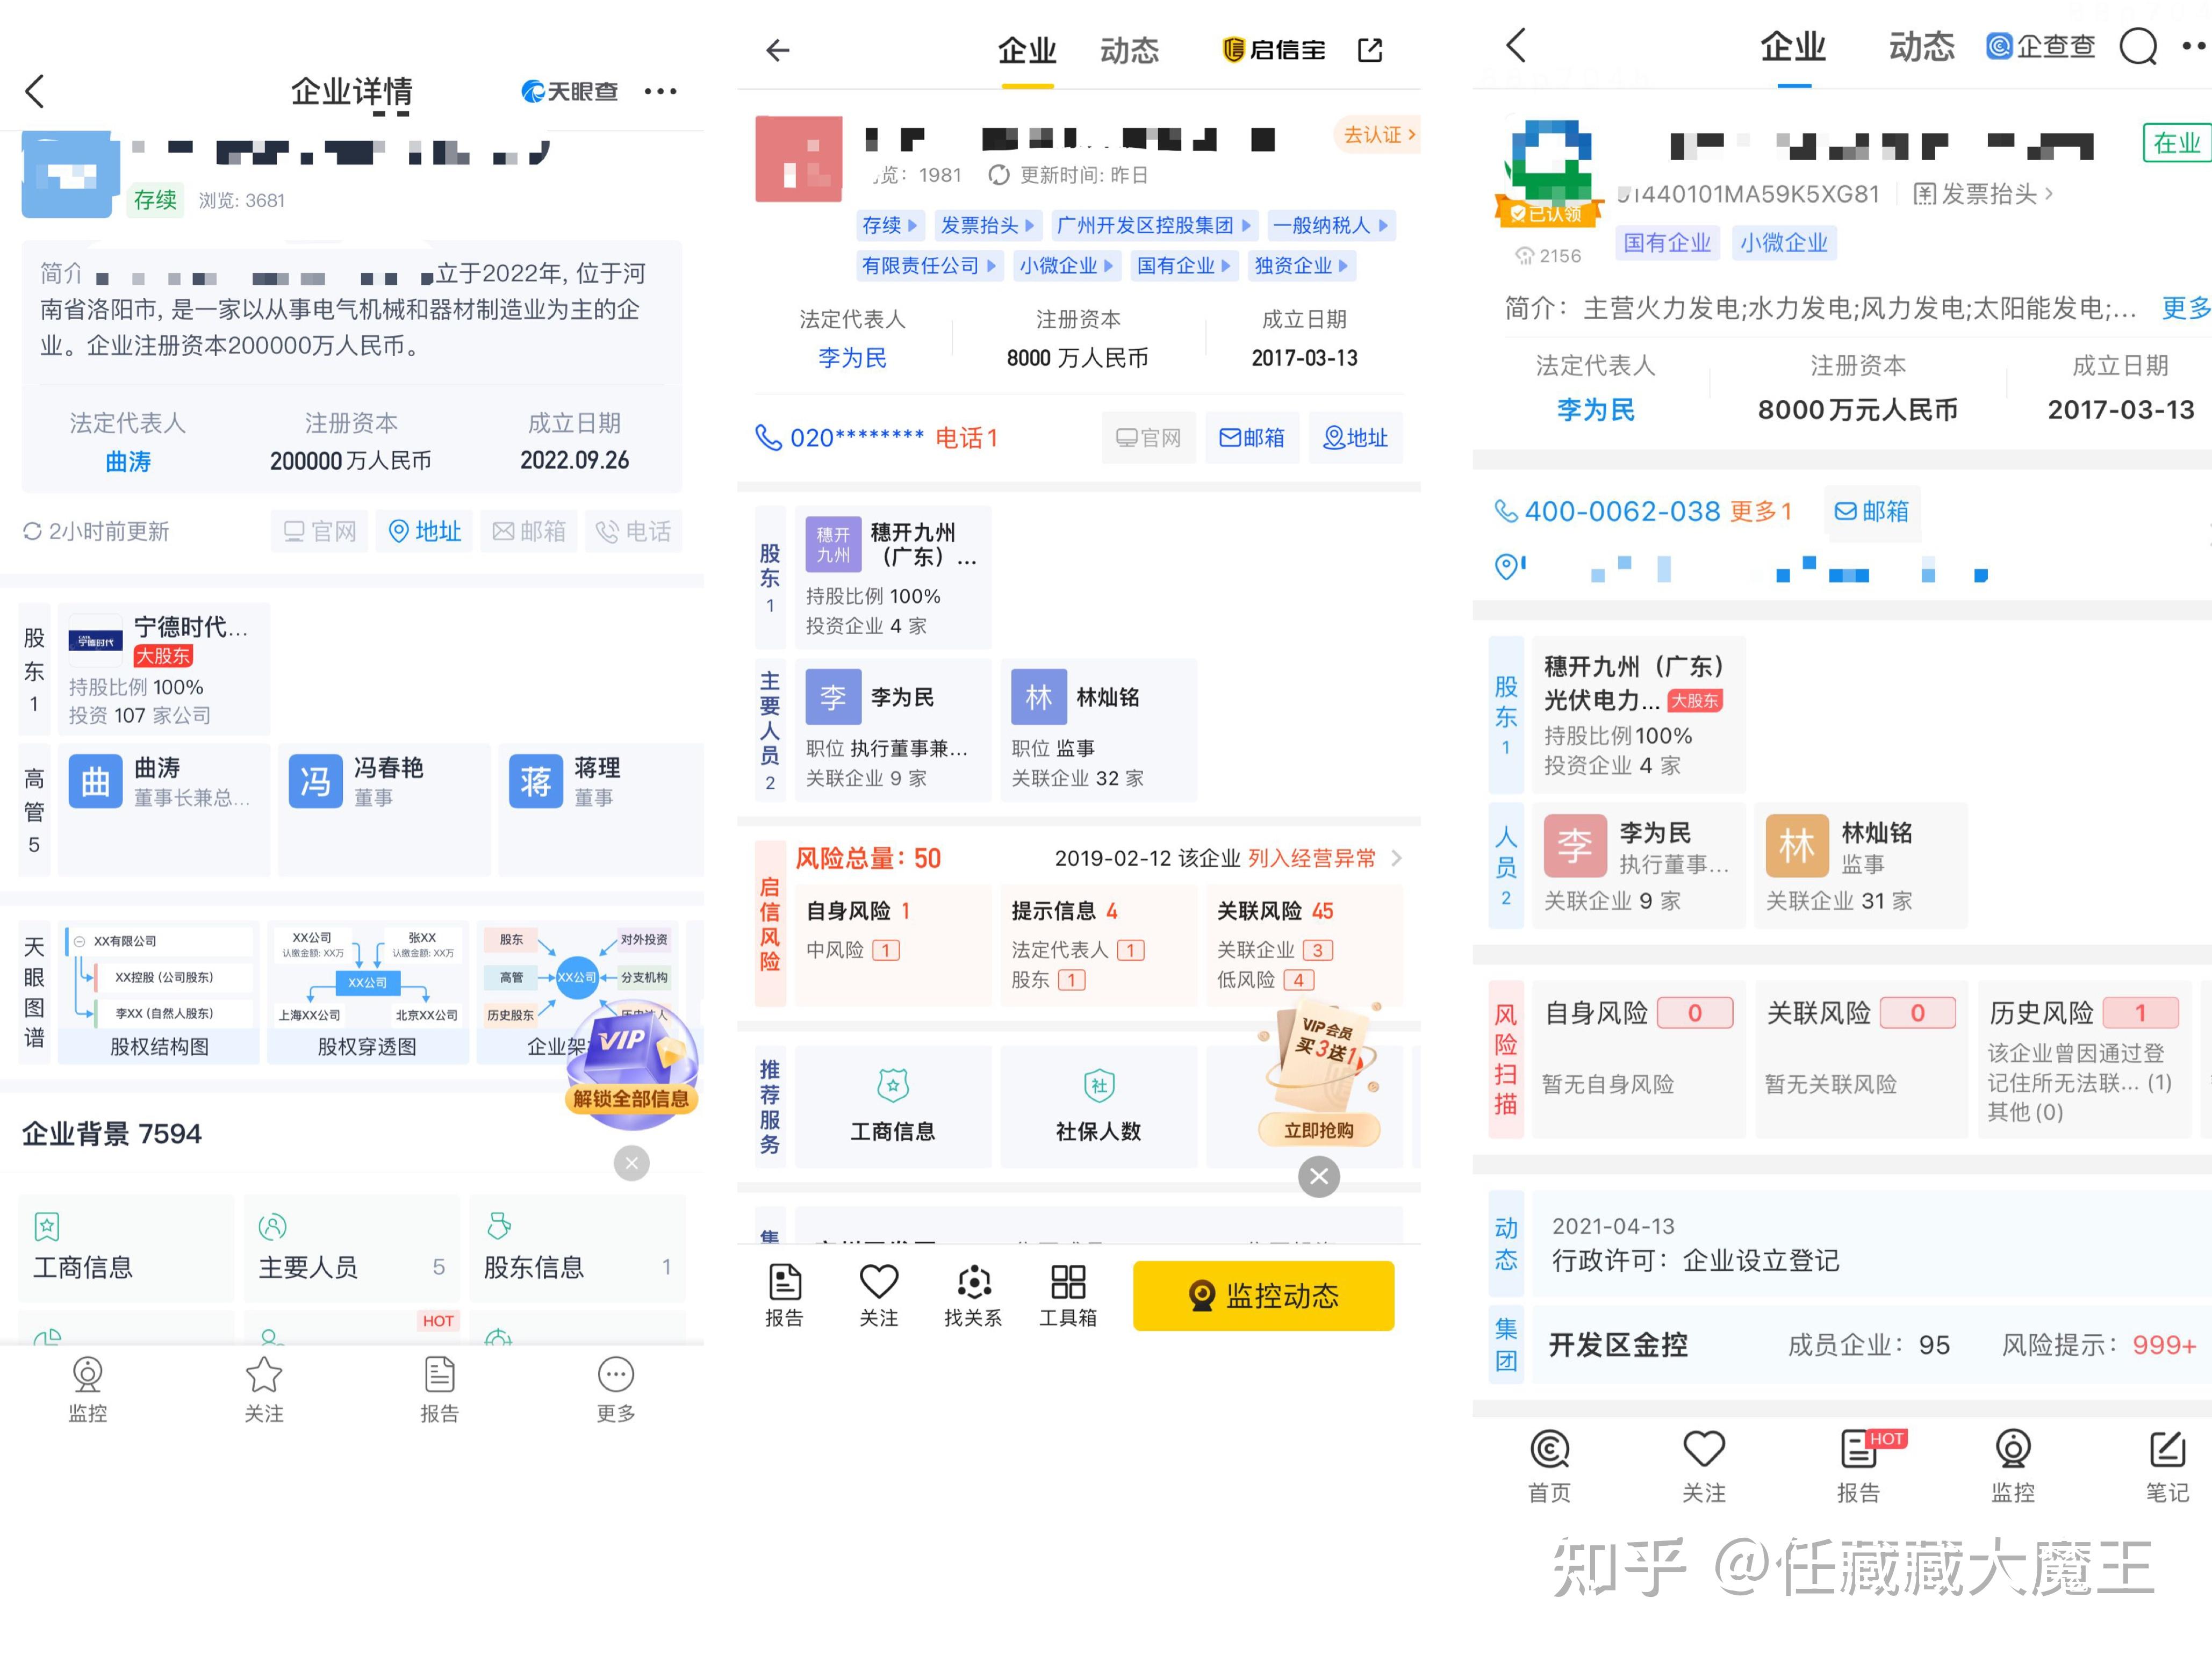
Task: Switch to the 企业 tab in 企查查
Action: (1793, 46)
